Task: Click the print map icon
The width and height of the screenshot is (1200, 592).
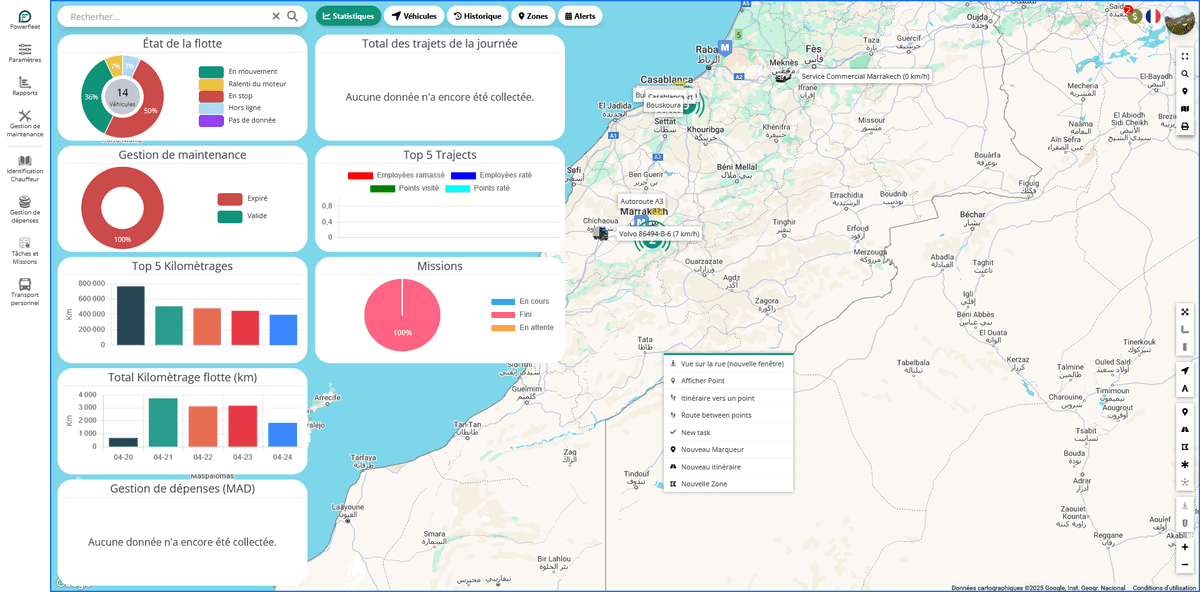Action: tap(1184, 126)
